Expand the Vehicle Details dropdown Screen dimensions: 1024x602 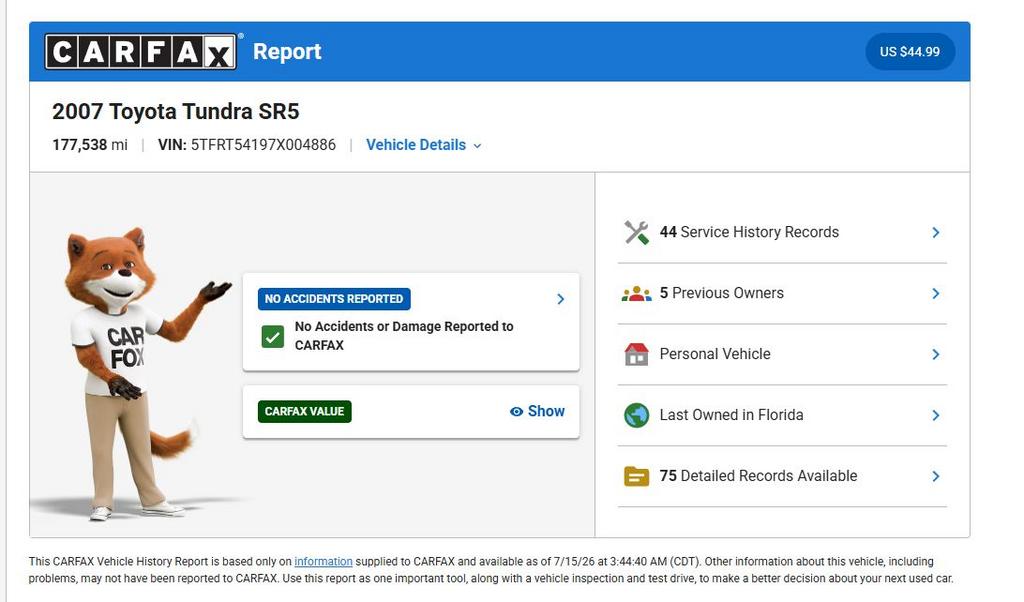pyautogui.click(x=423, y=145)
